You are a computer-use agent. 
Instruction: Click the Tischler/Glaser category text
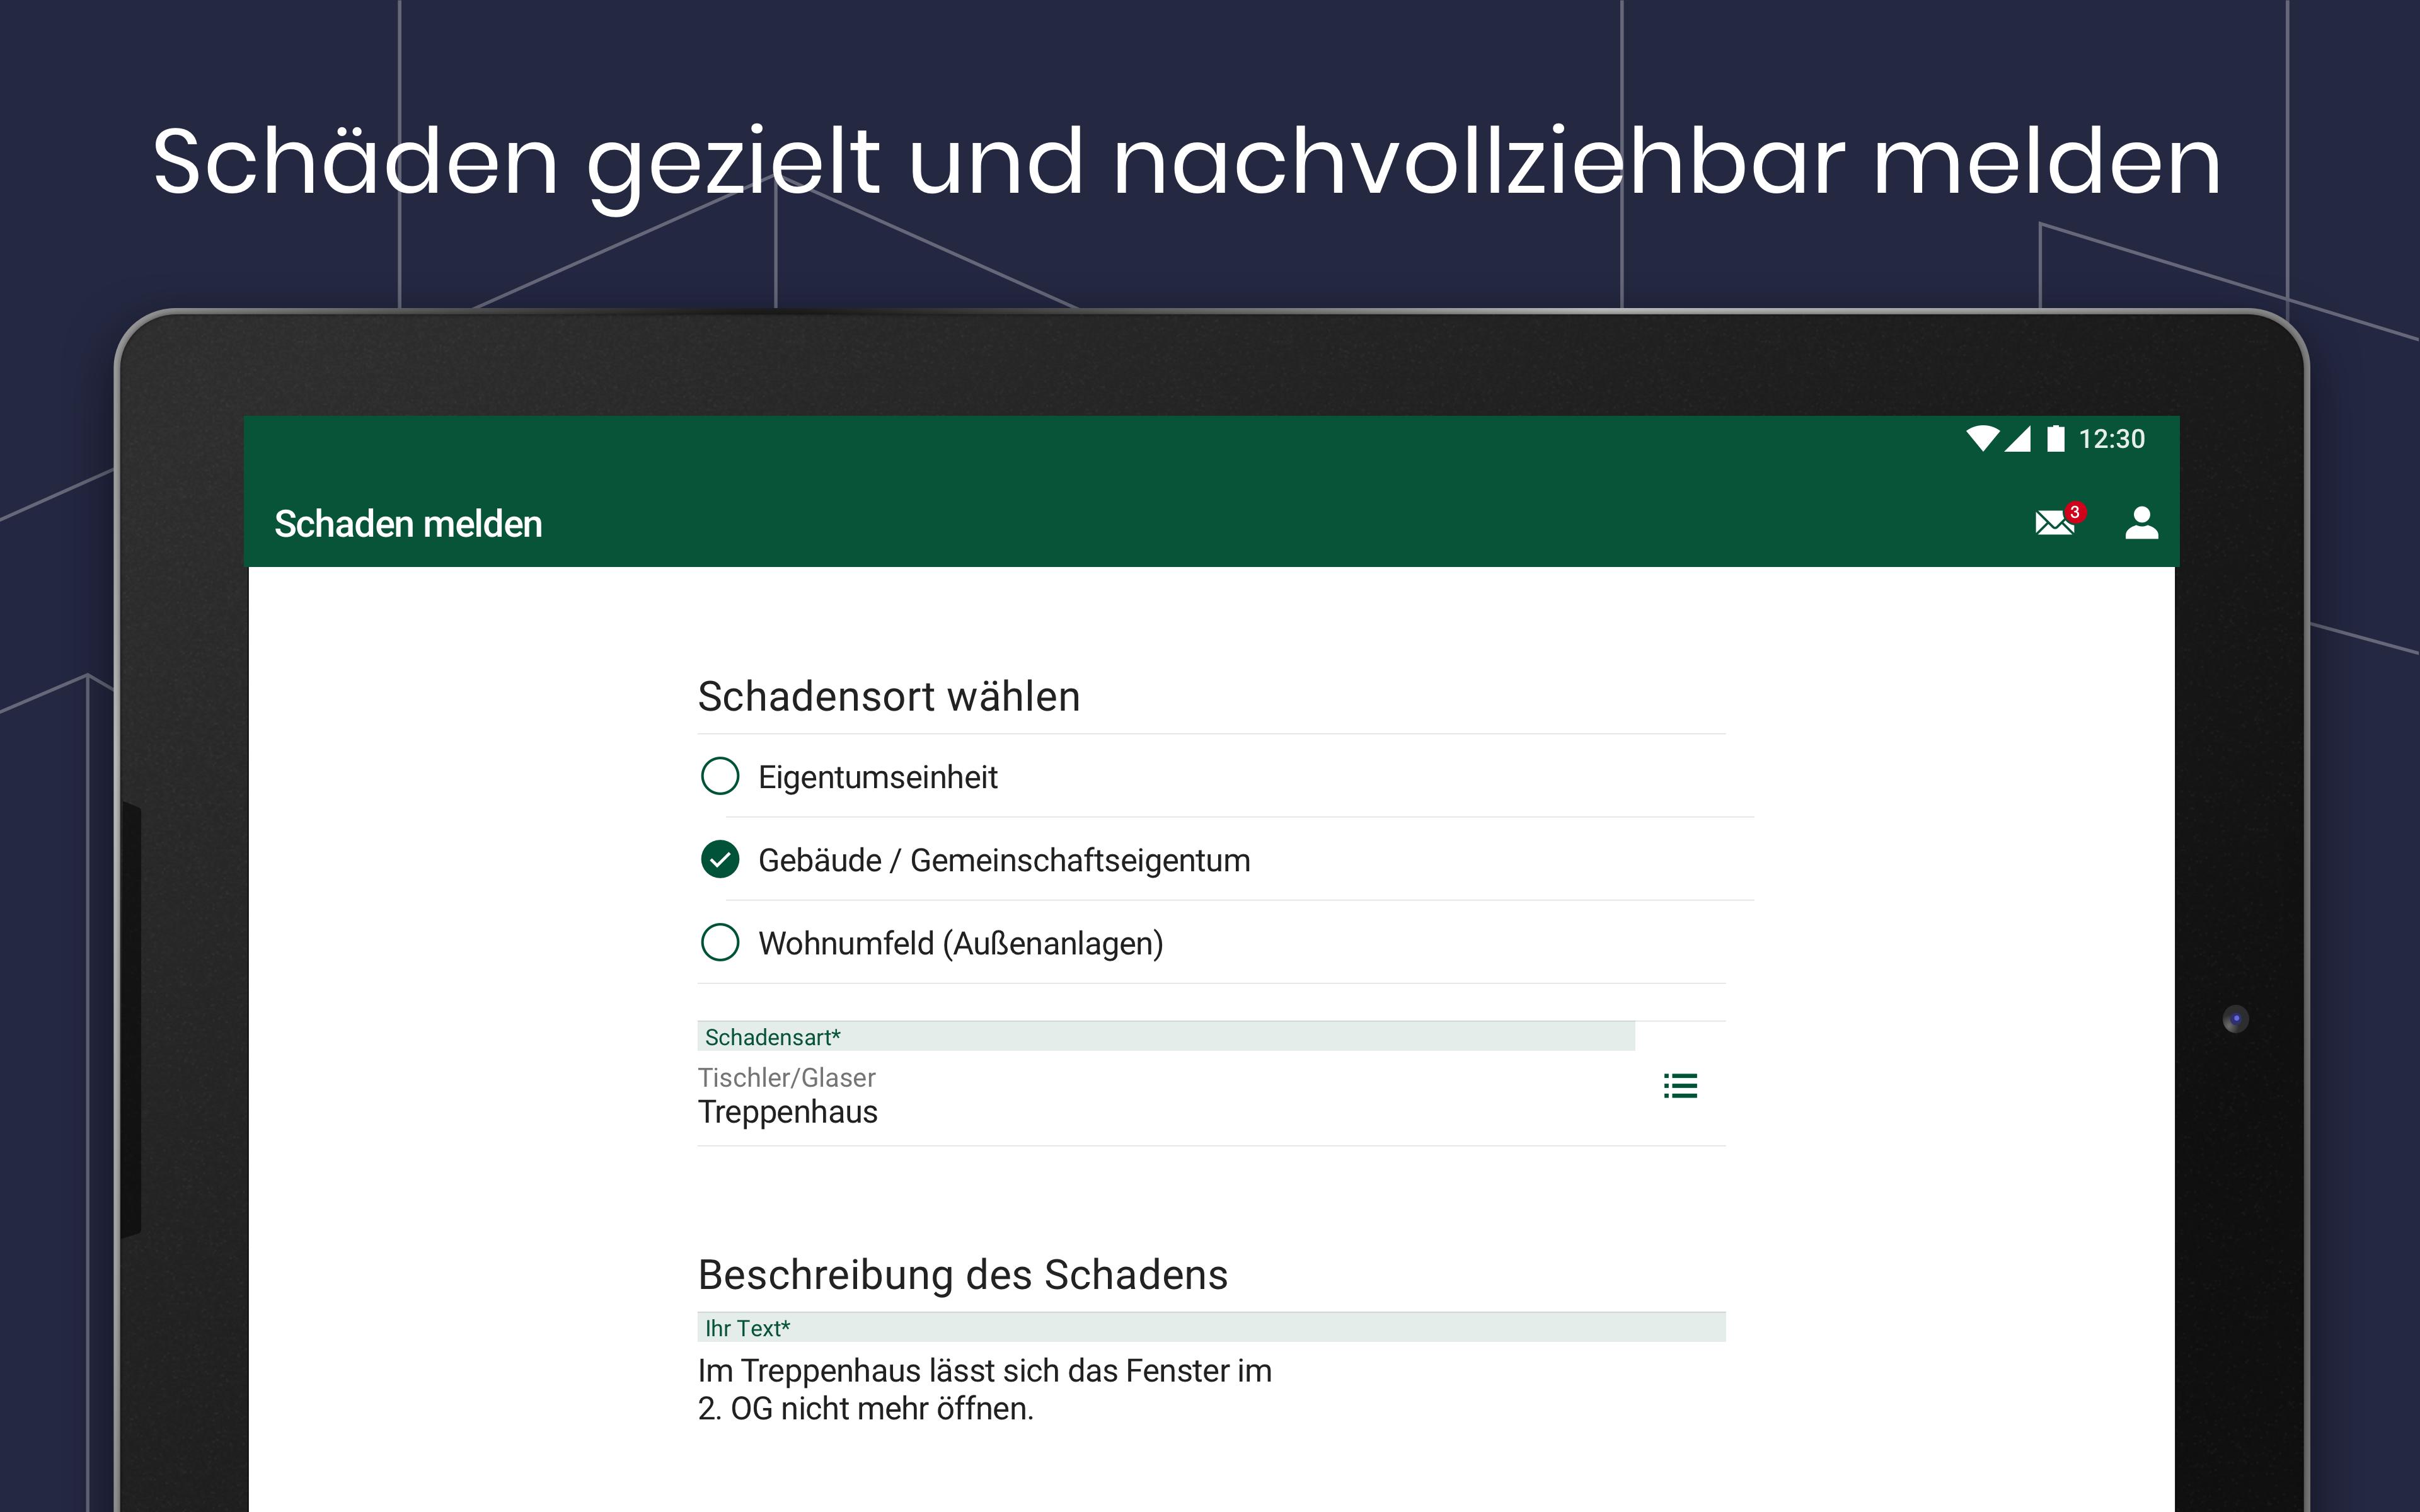(x=787, y=1077)
